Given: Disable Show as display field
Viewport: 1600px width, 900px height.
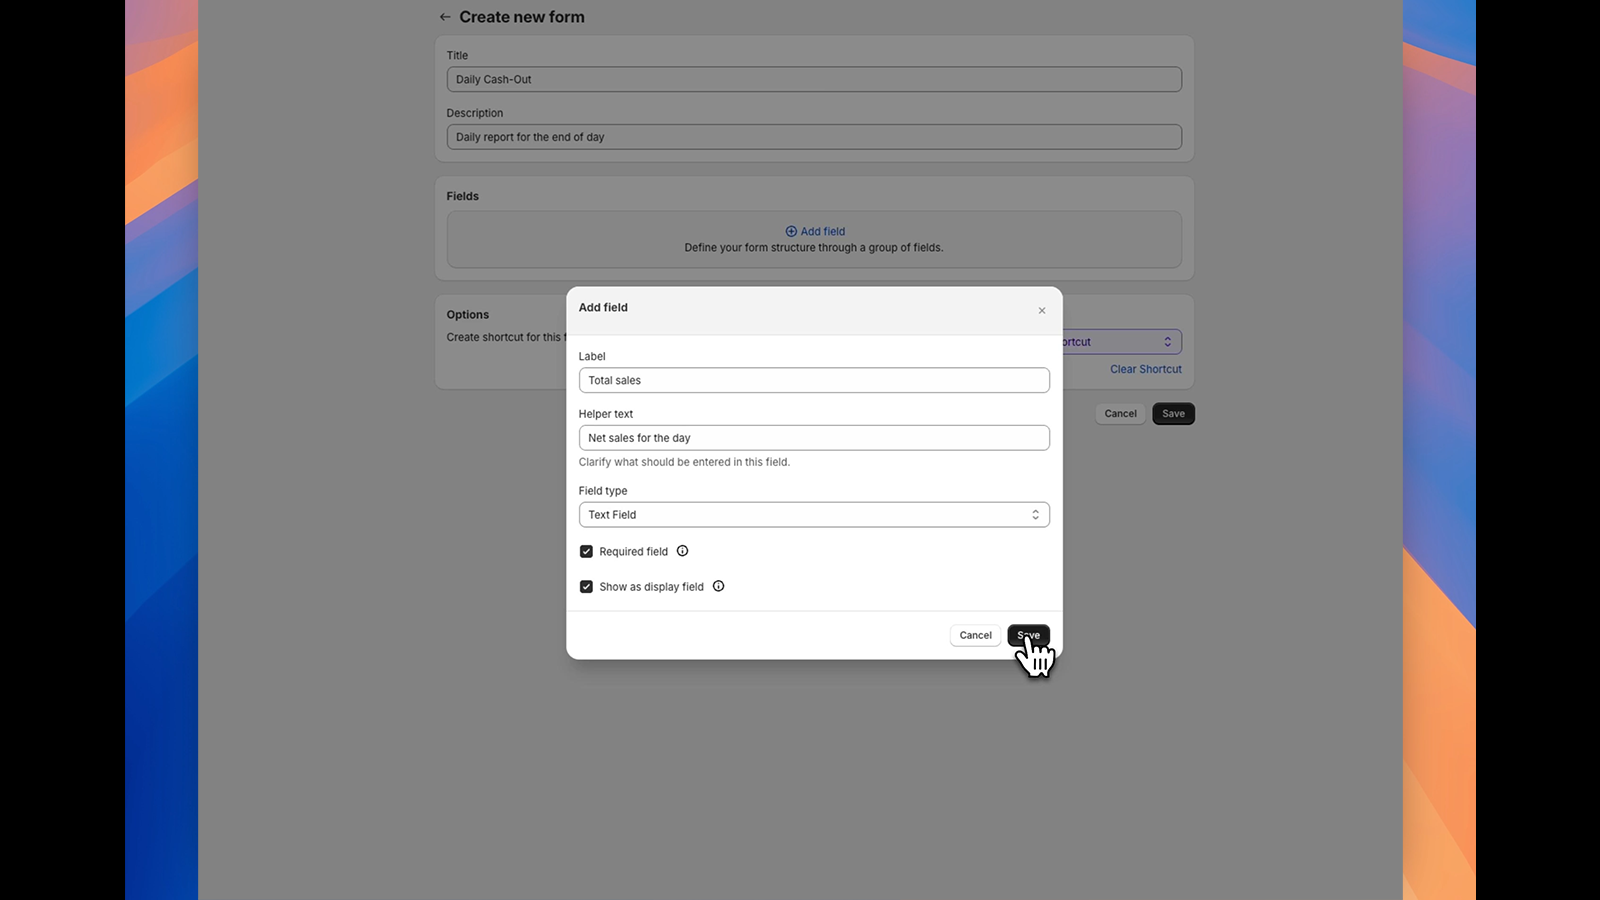Looking at the screenshot, I should (x=586, y=586).
